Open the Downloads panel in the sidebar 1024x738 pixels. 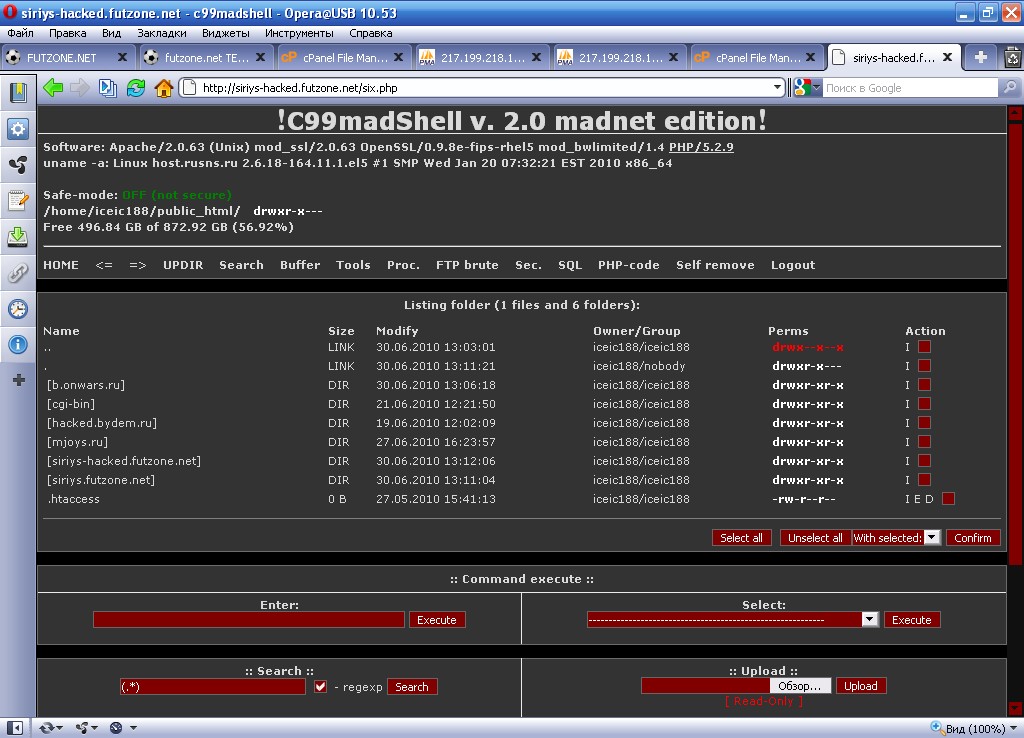[x=17, y=237]
